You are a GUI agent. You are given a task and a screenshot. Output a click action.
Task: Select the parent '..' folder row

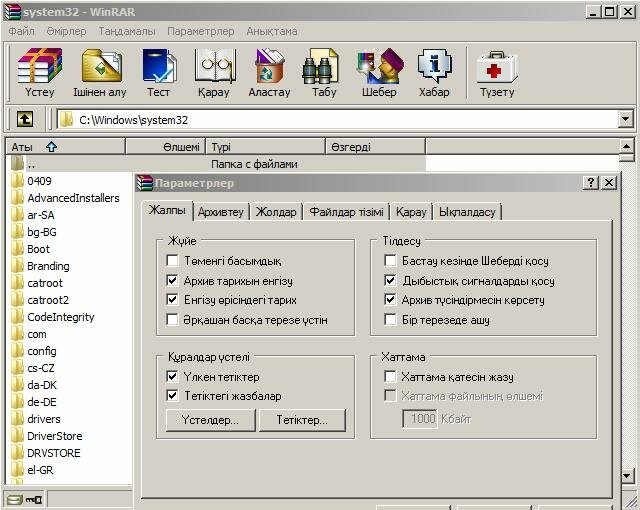216,164
